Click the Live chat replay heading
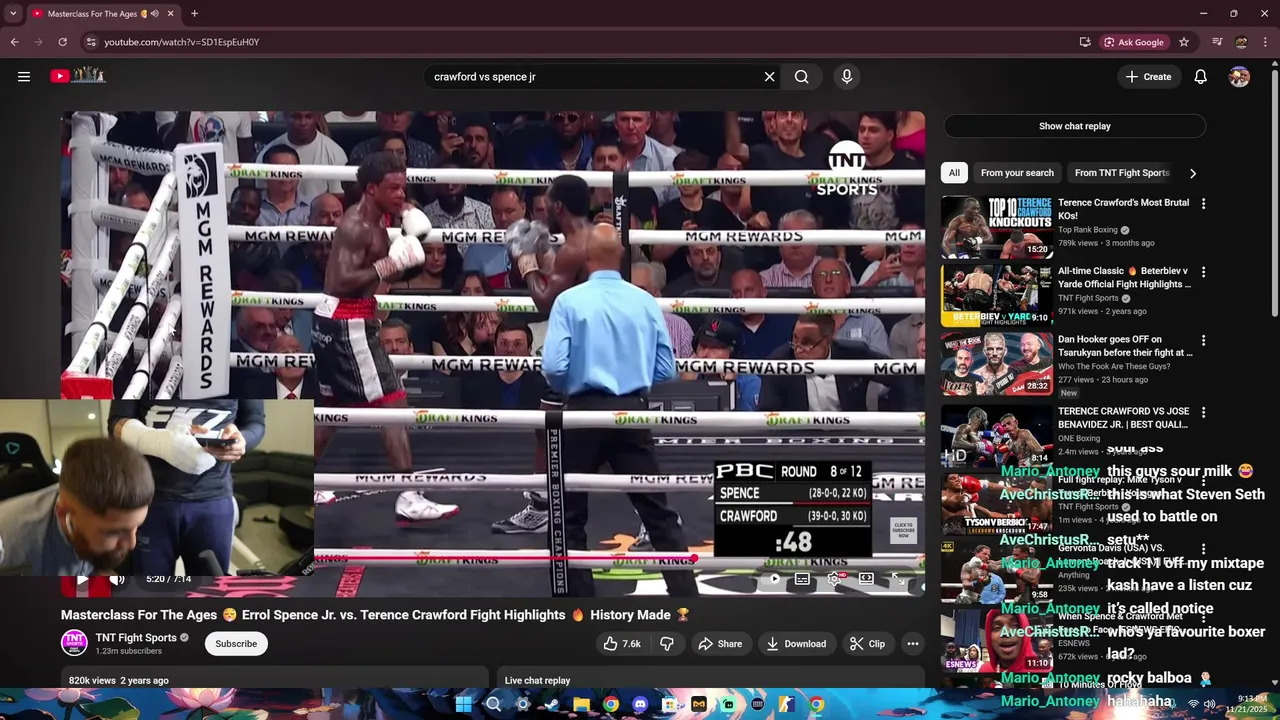1280x720 pixels. 538,681
